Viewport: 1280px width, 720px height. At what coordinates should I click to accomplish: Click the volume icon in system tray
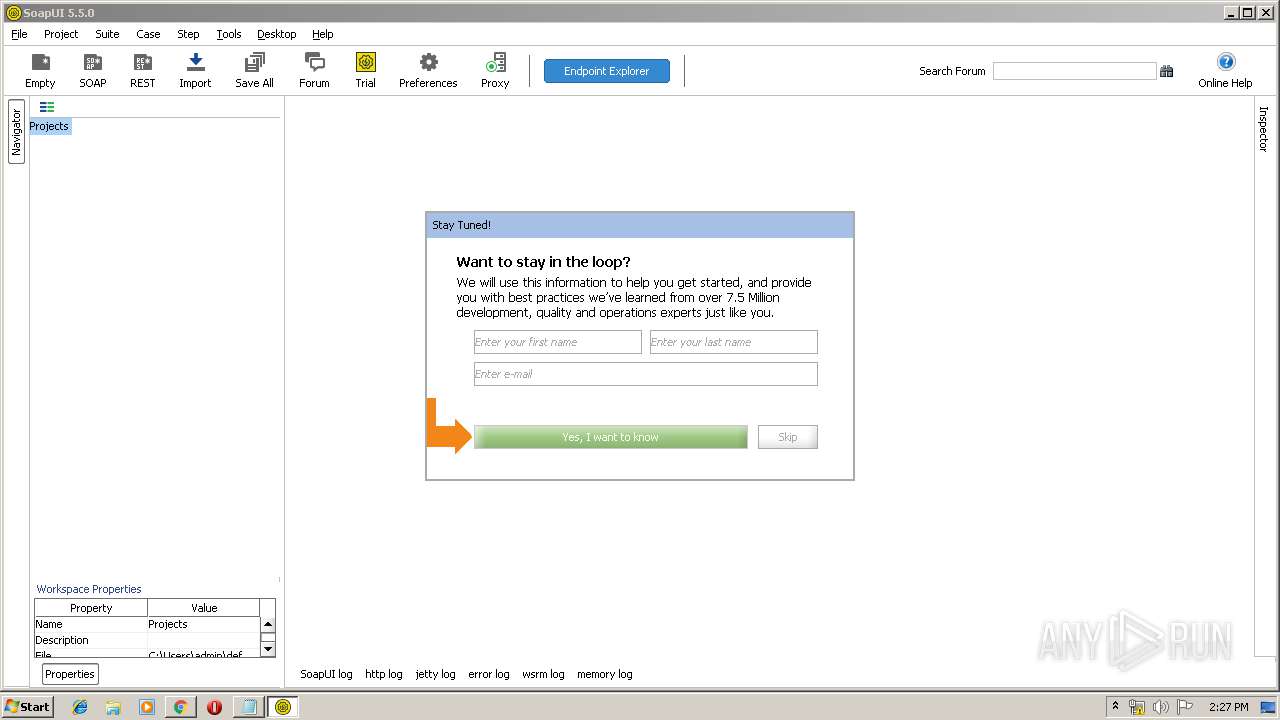coord(1161,707)
